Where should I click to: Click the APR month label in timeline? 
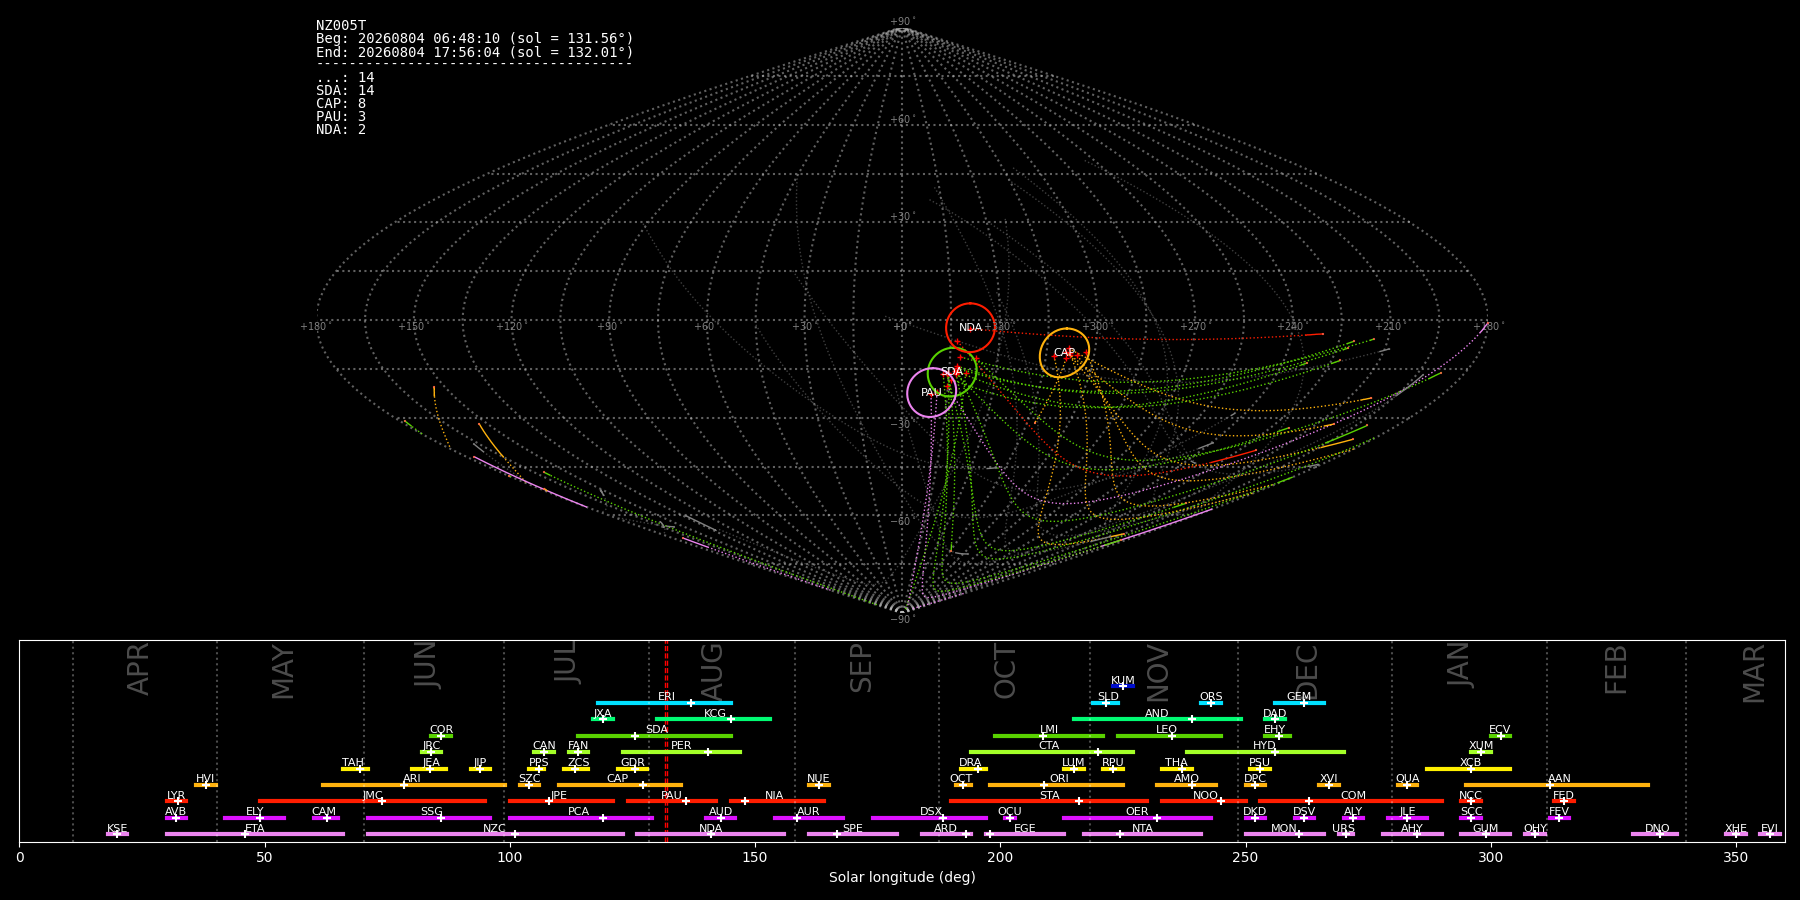(x=138, y=668)
